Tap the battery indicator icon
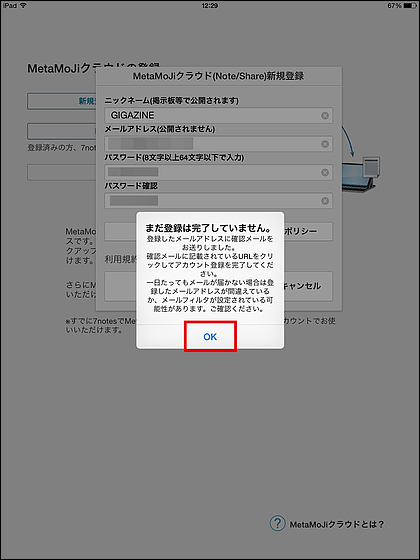 pos(410,6)
